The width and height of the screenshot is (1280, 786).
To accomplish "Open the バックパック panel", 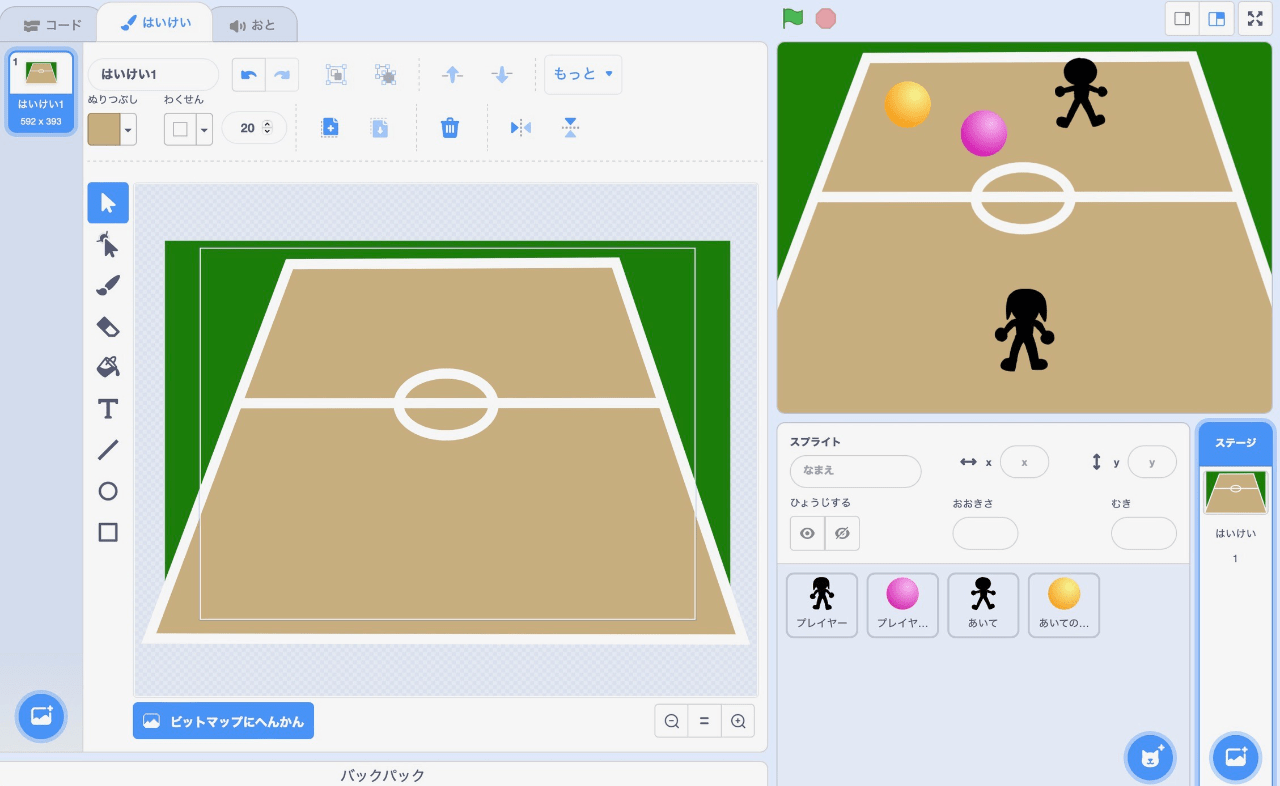I will click(x=383, y=775).
